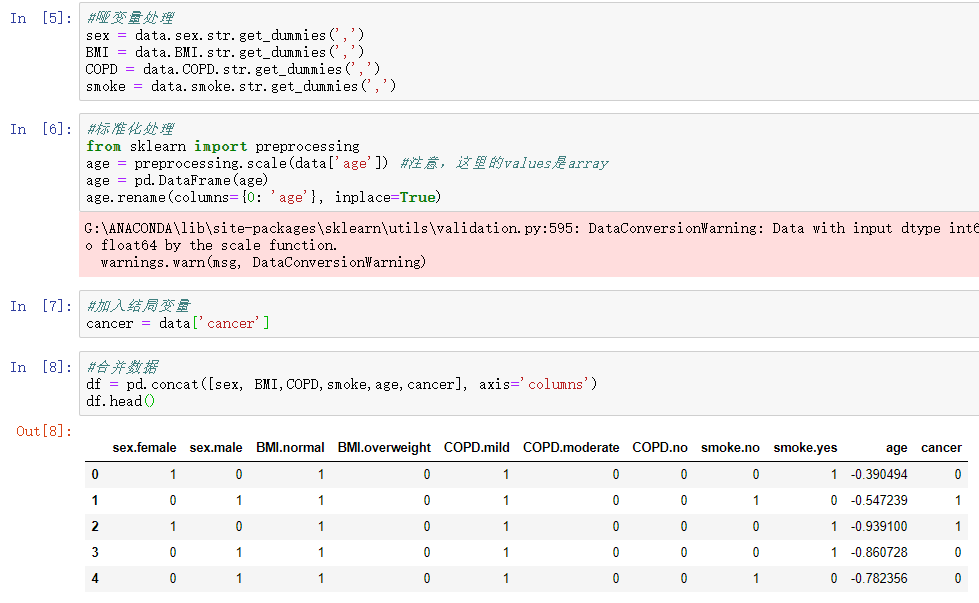Click the COPD.mild column header
Viewport: 979px width, 603px height.
tap(477, 448)
